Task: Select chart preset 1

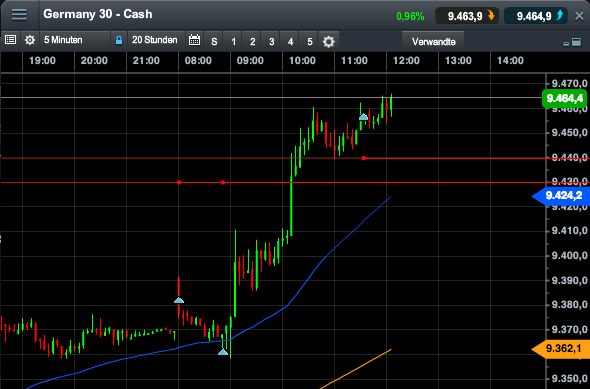Action: point(233,41)
